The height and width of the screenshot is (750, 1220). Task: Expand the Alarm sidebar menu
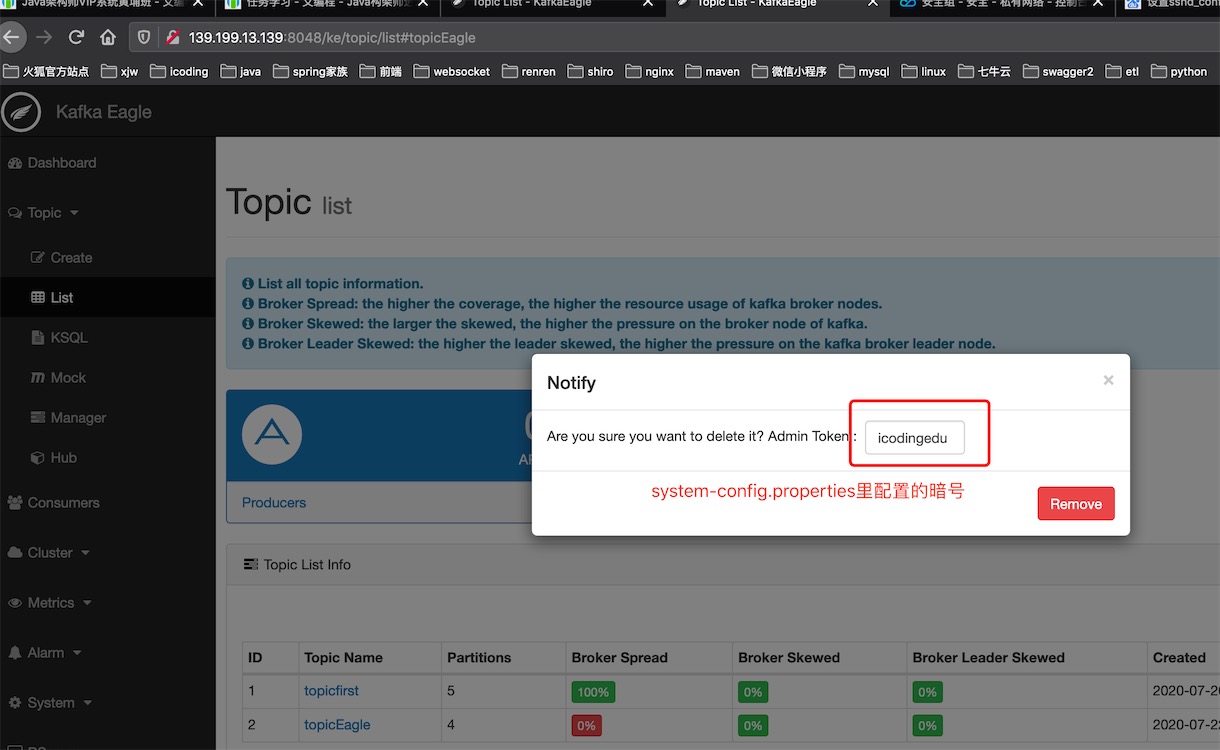tap(45, 653)
